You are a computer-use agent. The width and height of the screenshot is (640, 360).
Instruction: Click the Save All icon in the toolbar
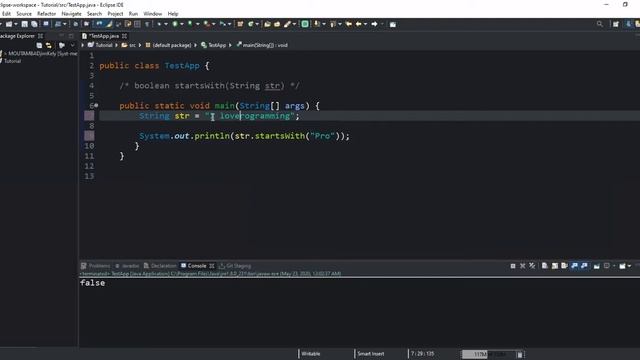pyautogui.click(x=34, y=24)
